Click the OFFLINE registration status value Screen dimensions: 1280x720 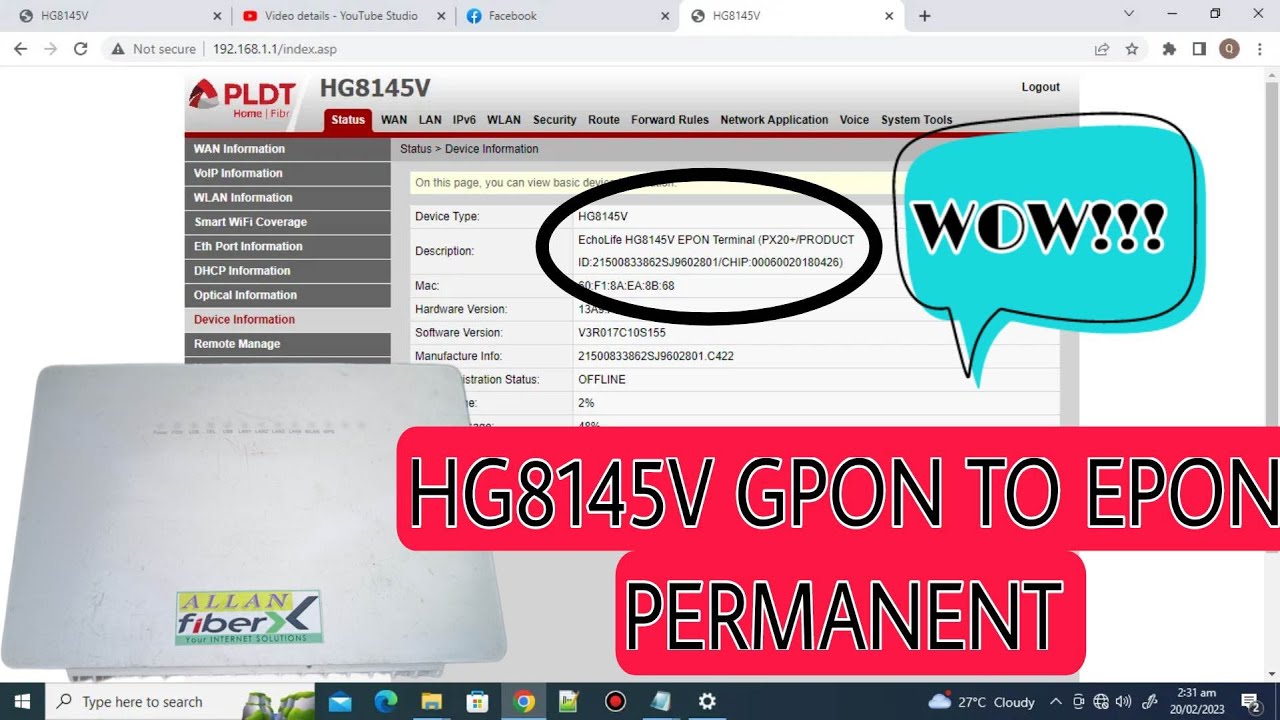pos(602,380)
